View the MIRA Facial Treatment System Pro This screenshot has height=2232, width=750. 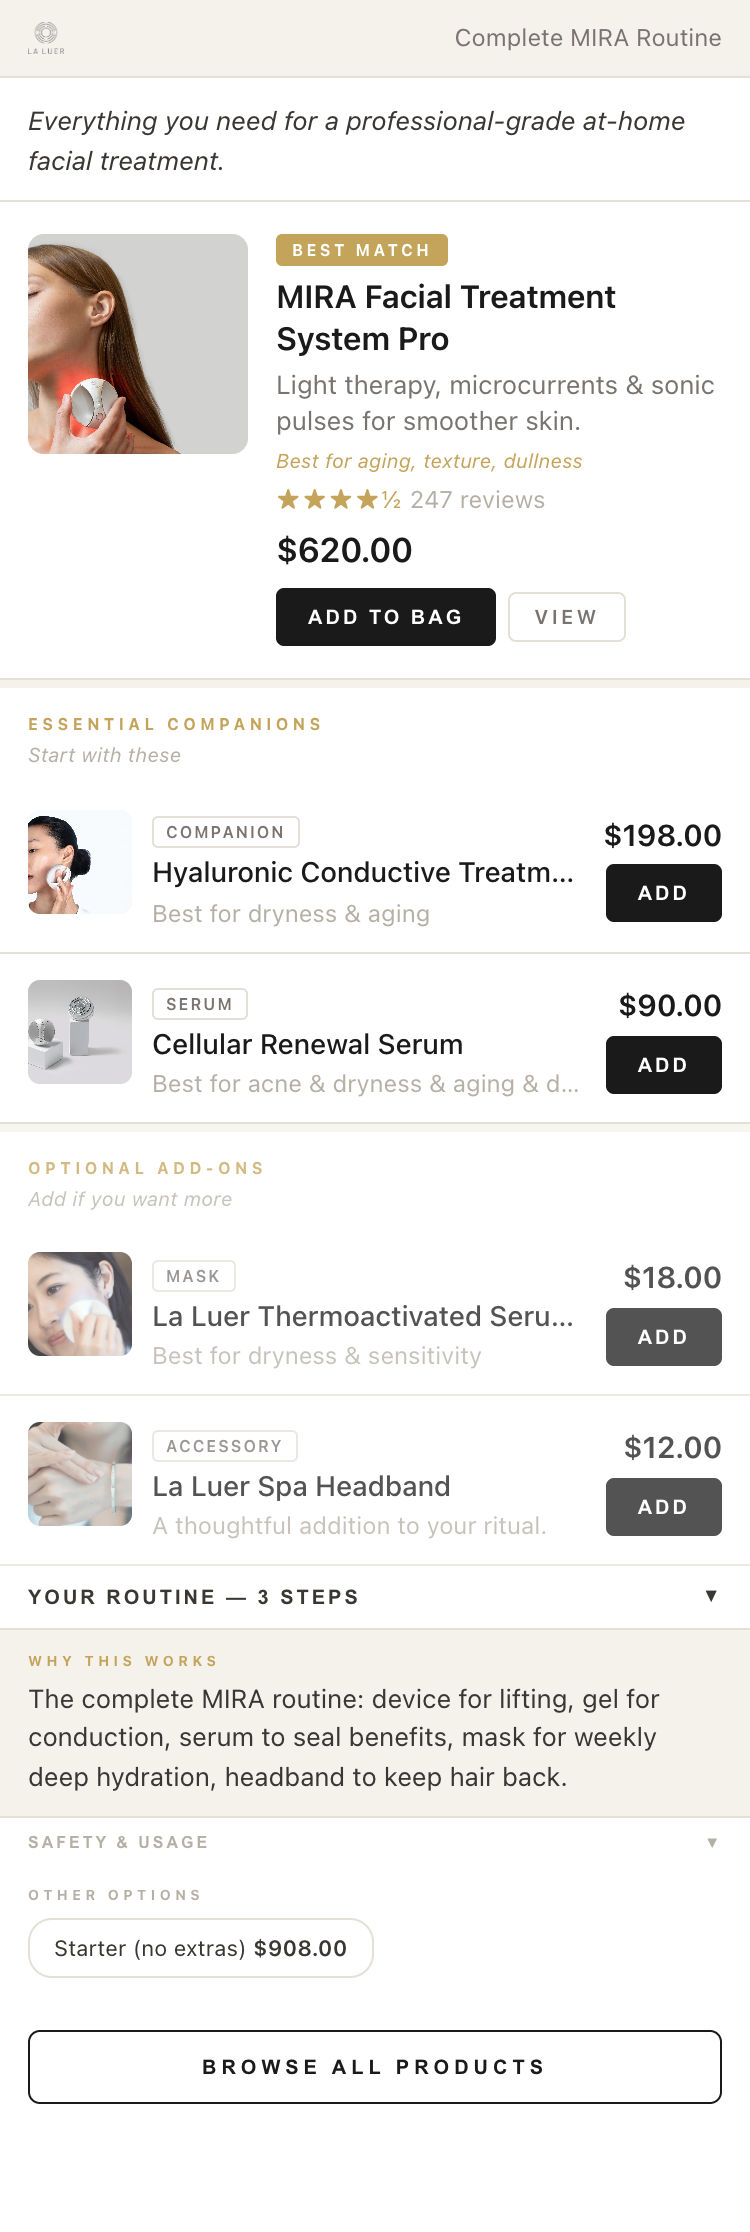click(567, 617)
